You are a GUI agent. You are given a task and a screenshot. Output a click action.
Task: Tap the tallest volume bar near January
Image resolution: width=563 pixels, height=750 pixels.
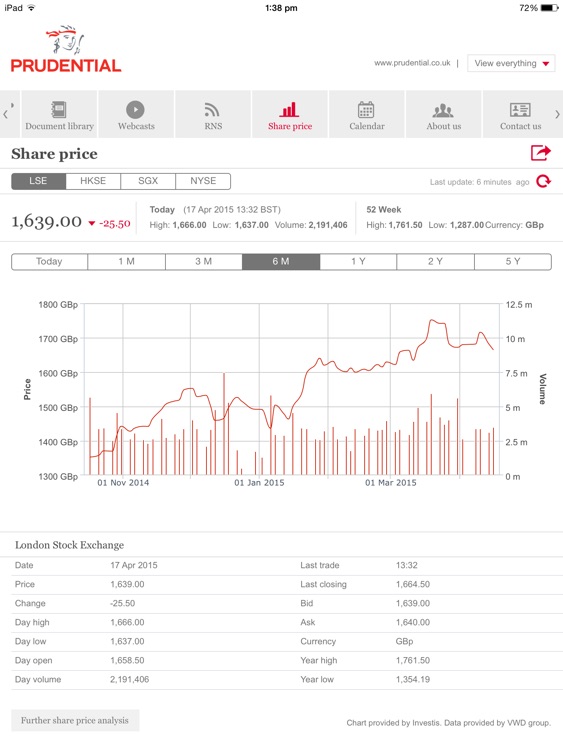pos(224,424)
